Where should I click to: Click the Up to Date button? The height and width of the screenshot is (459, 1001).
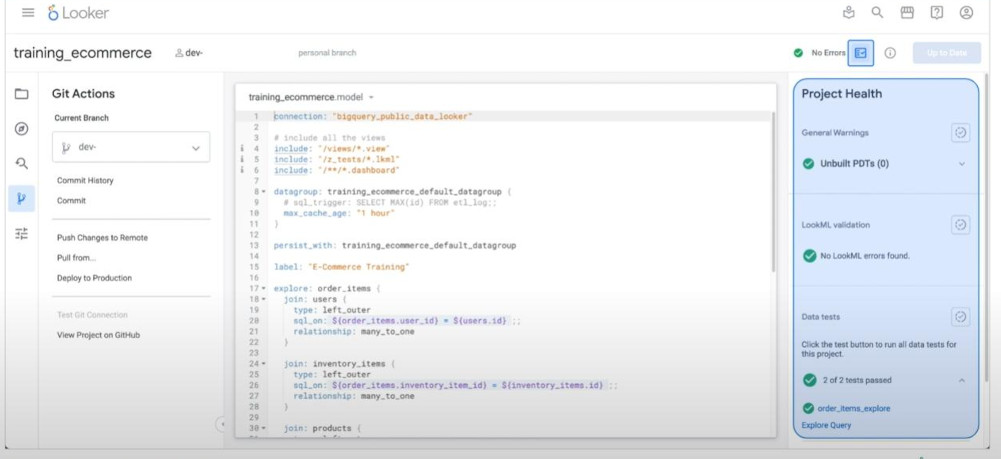(x=947, y=53)
